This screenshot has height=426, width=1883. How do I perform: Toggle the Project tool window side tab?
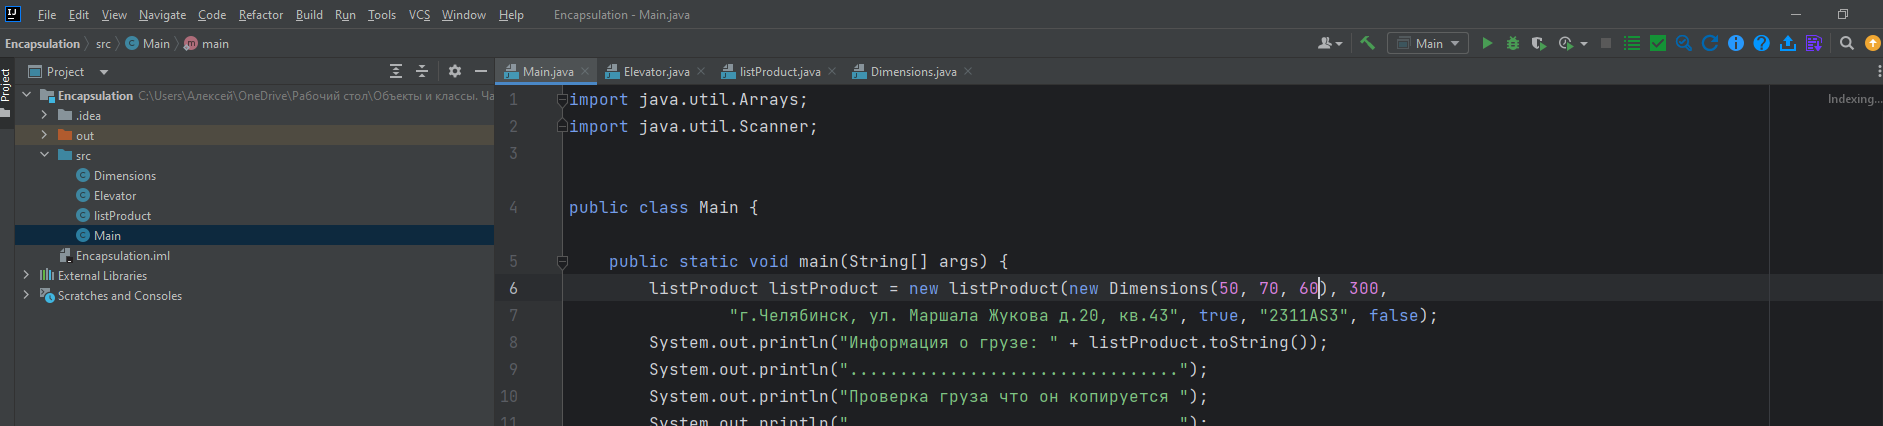pos(6,92)
